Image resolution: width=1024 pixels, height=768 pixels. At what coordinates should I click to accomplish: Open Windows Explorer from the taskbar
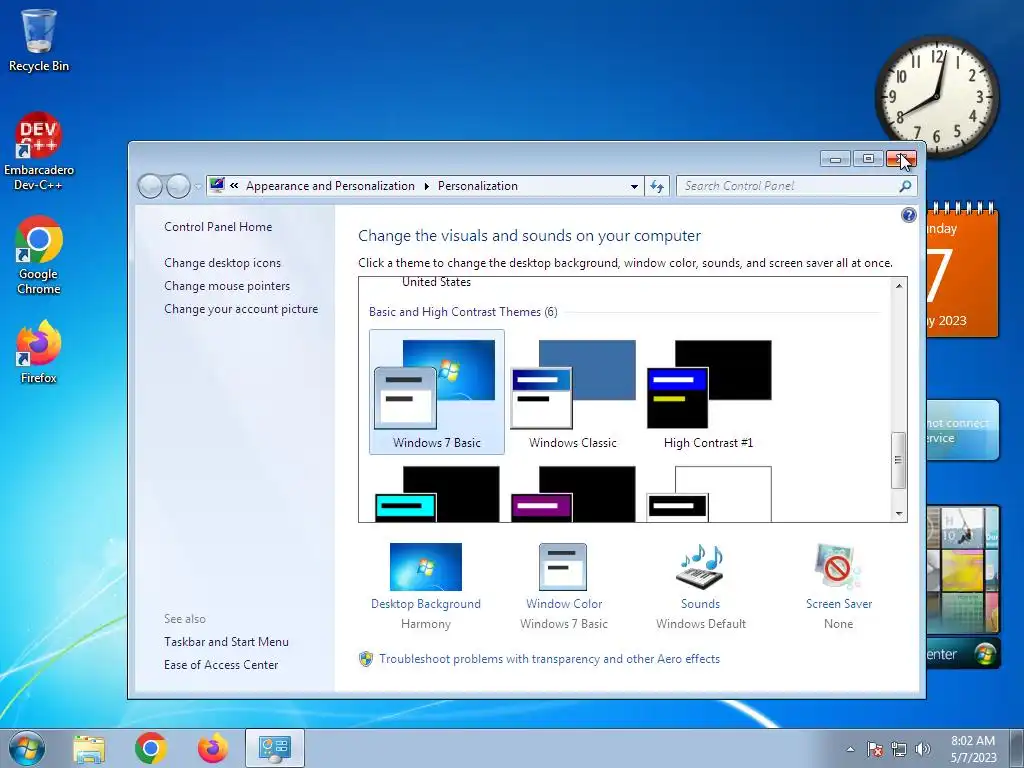tap(89, 748)
